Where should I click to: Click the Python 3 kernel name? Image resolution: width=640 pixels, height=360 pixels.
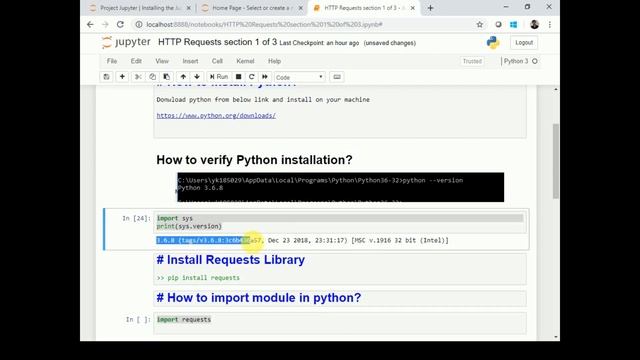(x=516, y=61)
